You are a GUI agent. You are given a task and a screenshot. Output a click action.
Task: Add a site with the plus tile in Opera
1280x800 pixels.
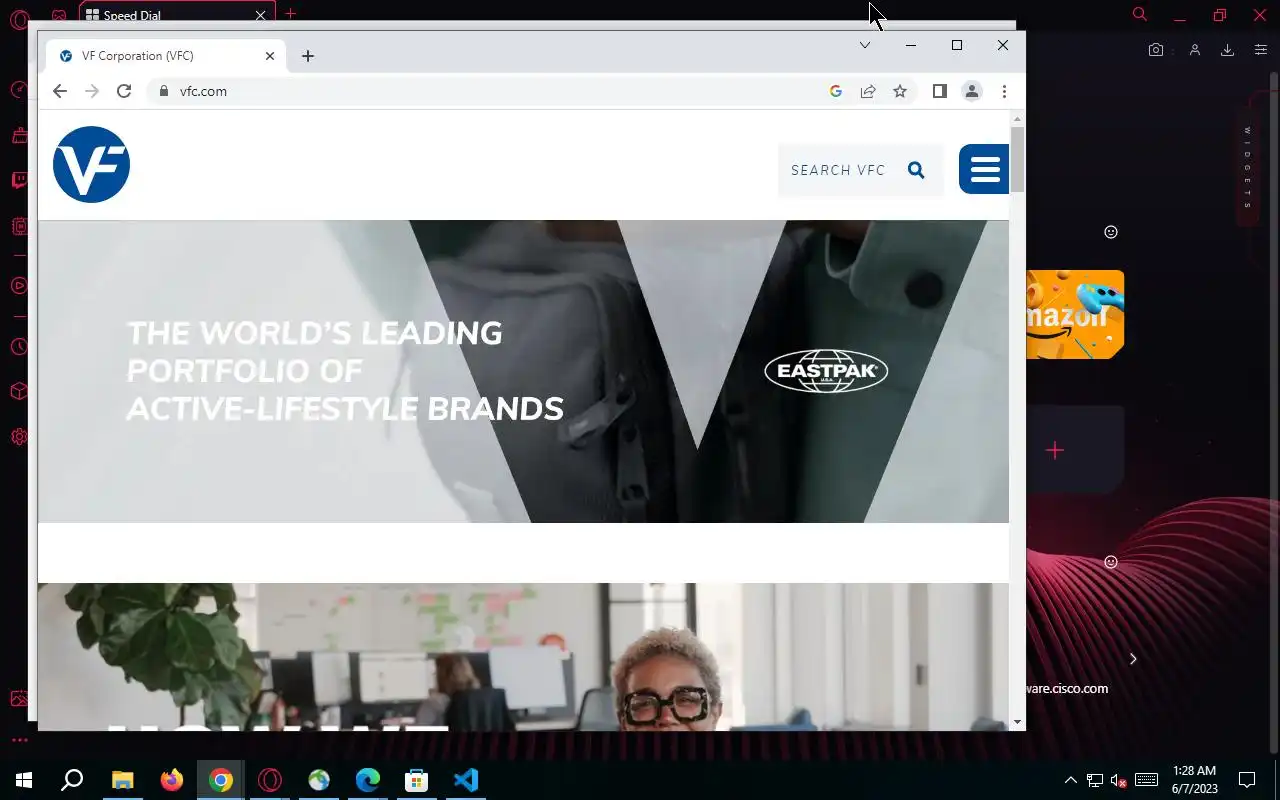(x=1055, y=450)
